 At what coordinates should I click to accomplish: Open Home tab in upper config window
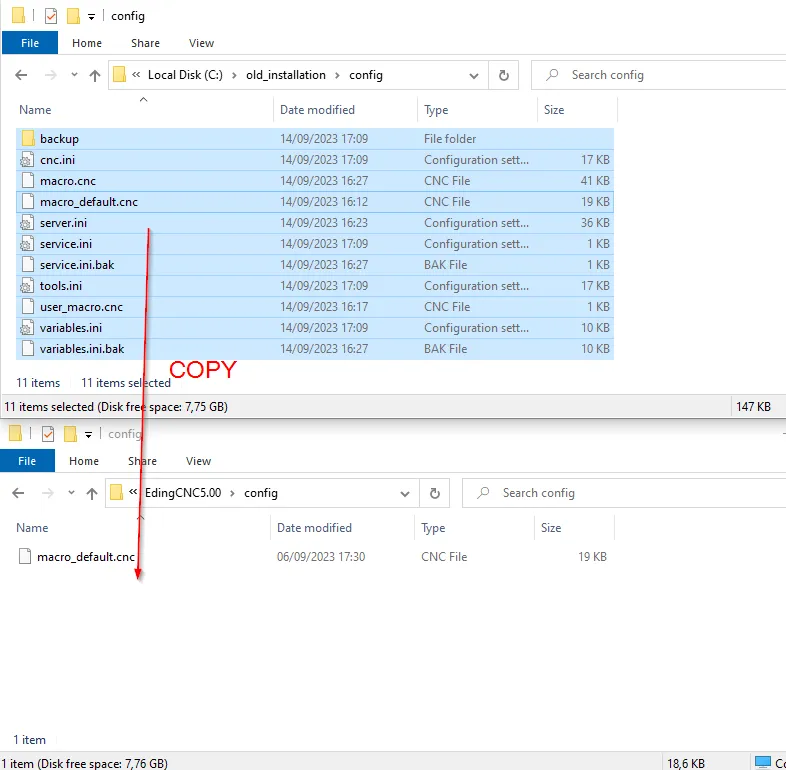87,43
